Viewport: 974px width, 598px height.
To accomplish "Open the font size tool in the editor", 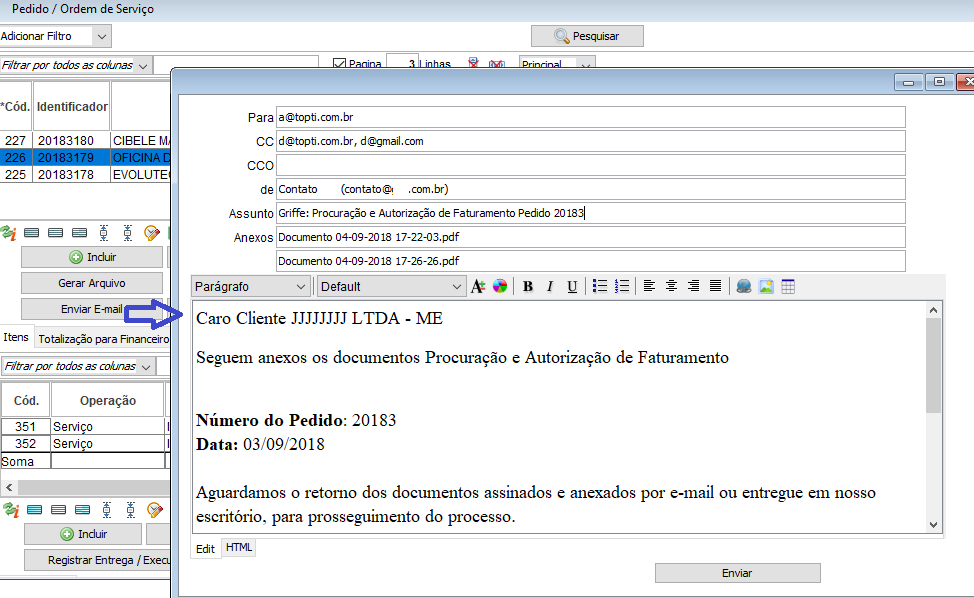I will (x=478, y=286).
